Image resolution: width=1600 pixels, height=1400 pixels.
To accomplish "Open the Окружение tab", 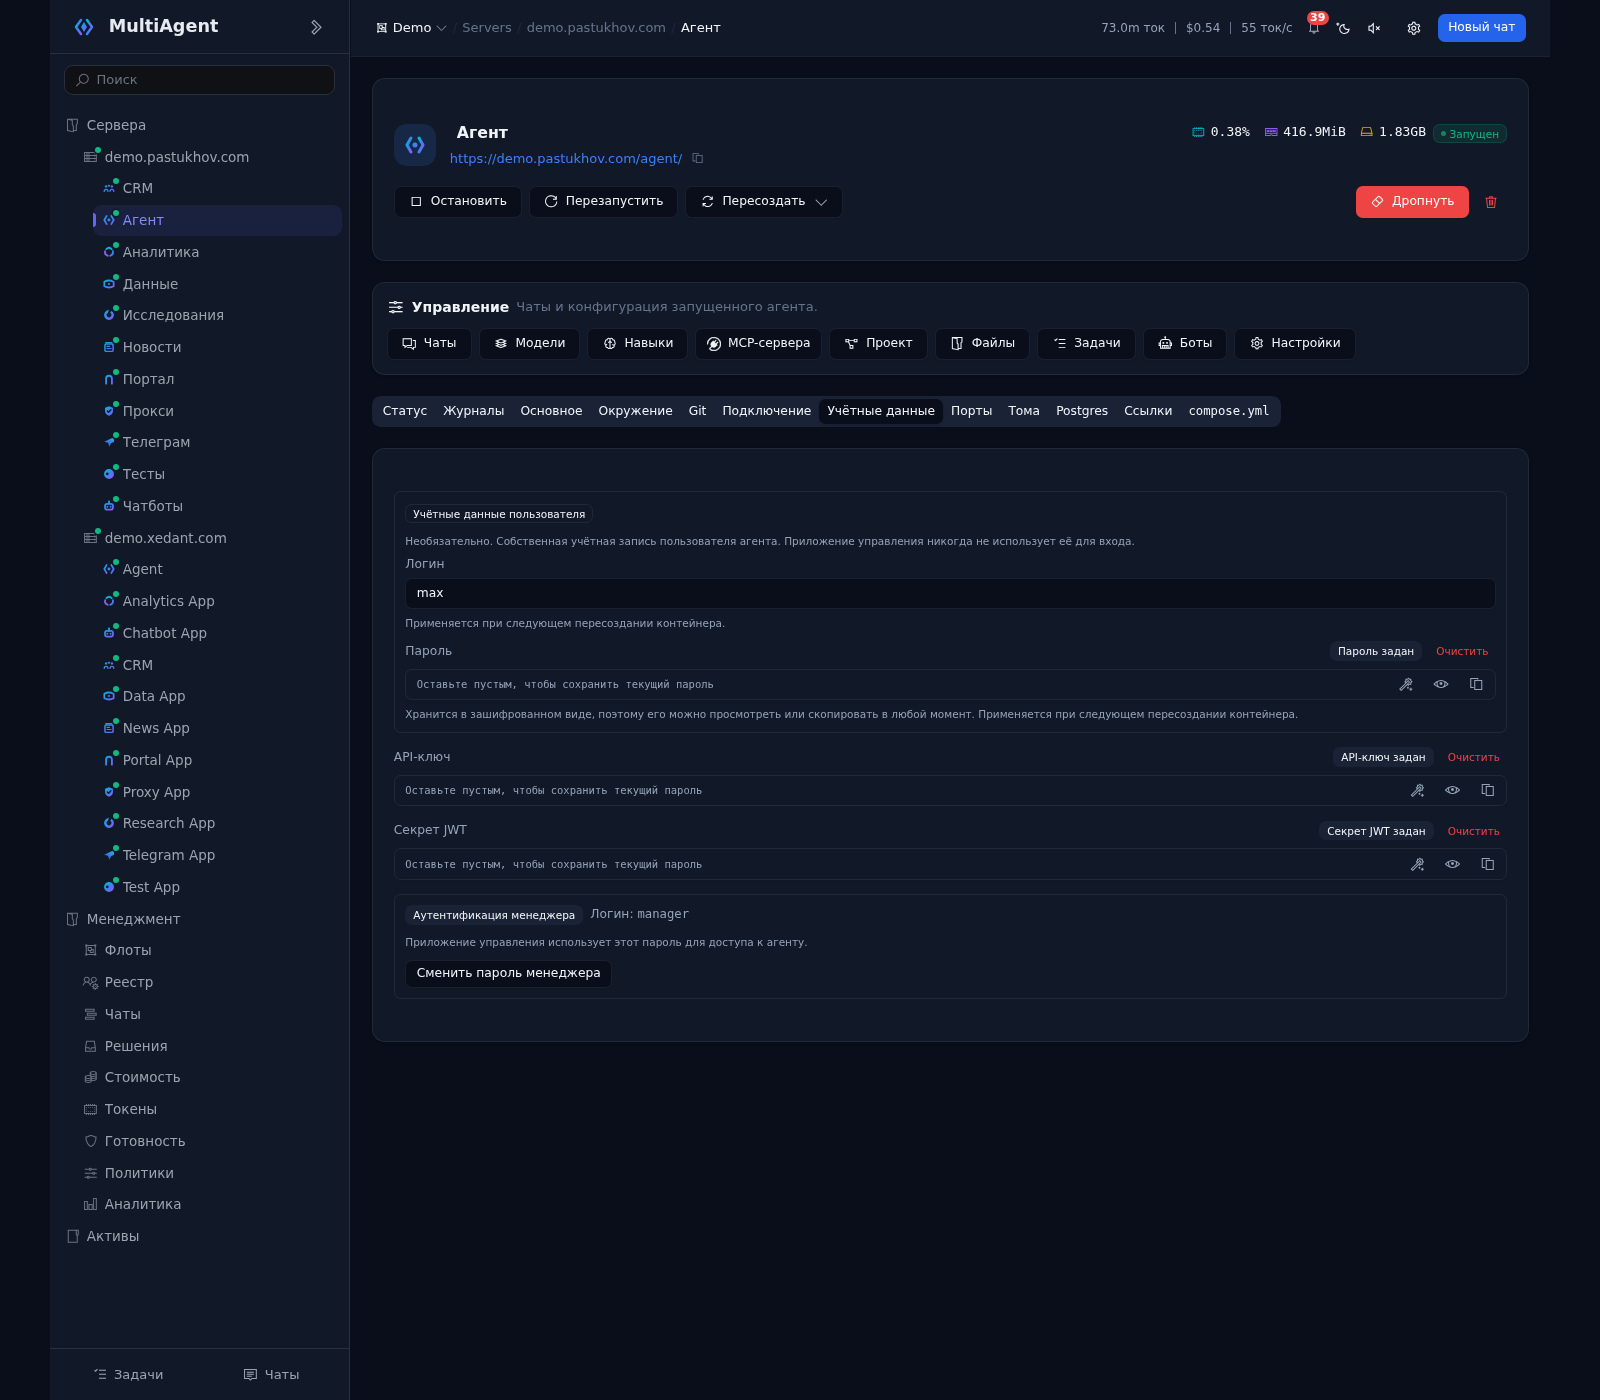I will point(635,411).
